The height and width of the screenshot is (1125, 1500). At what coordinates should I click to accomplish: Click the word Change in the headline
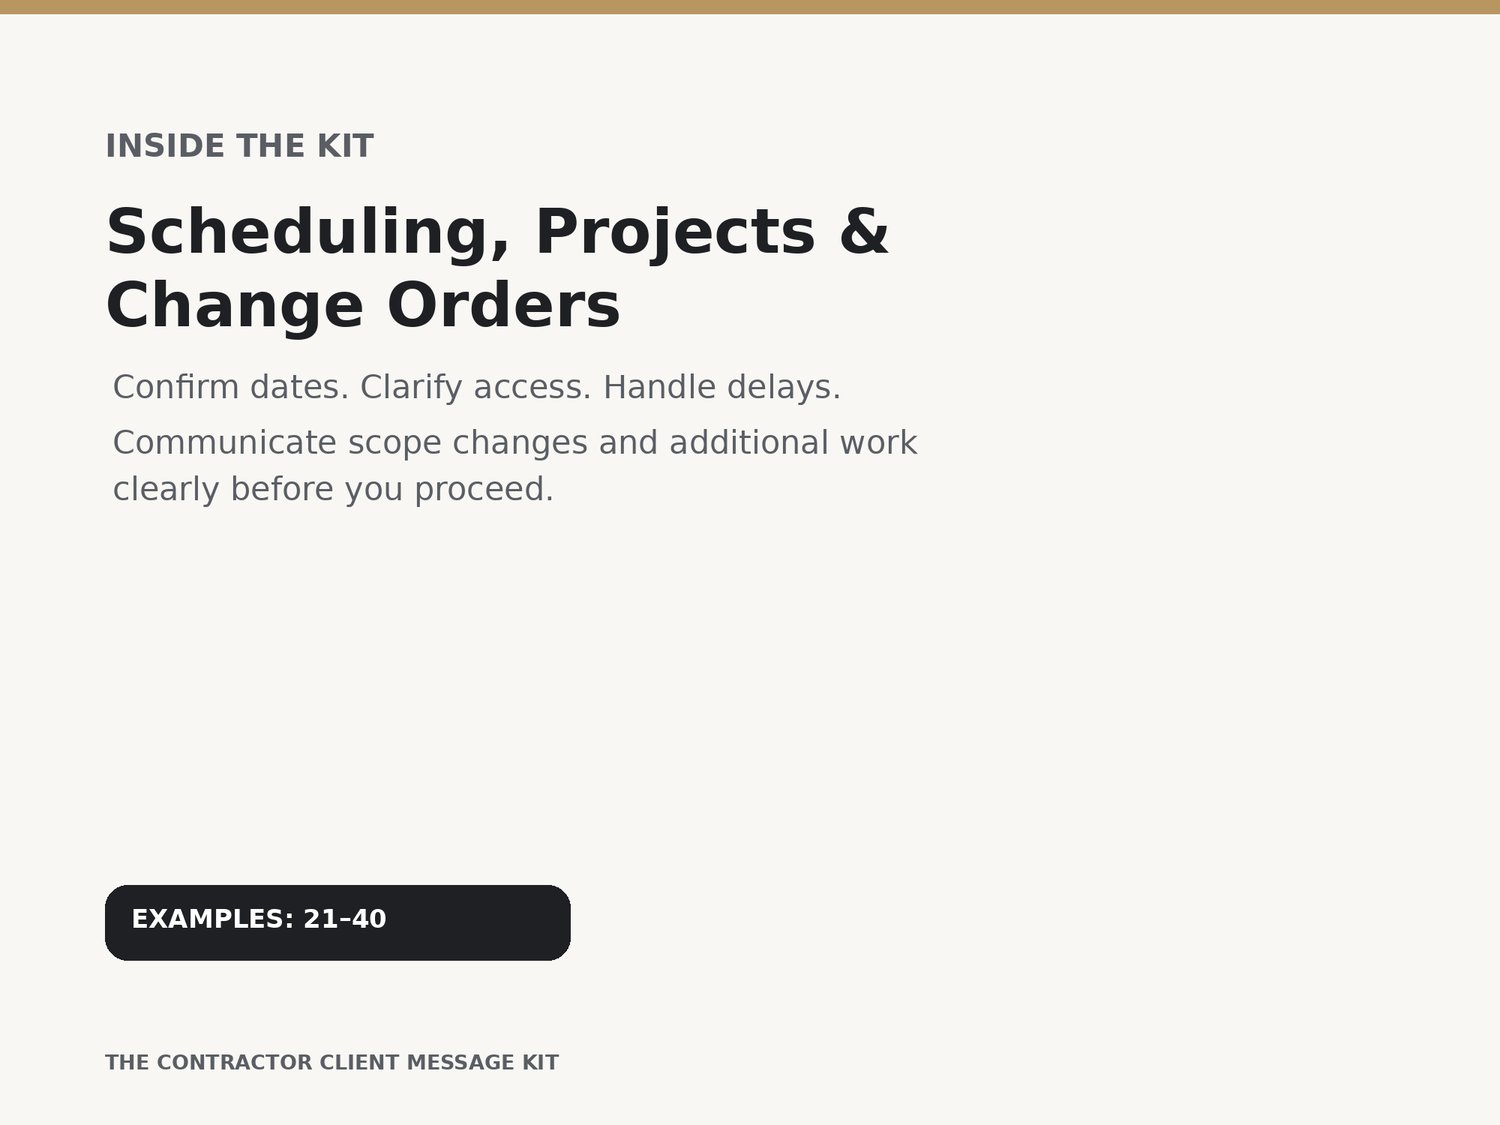(x=234, y=306)
